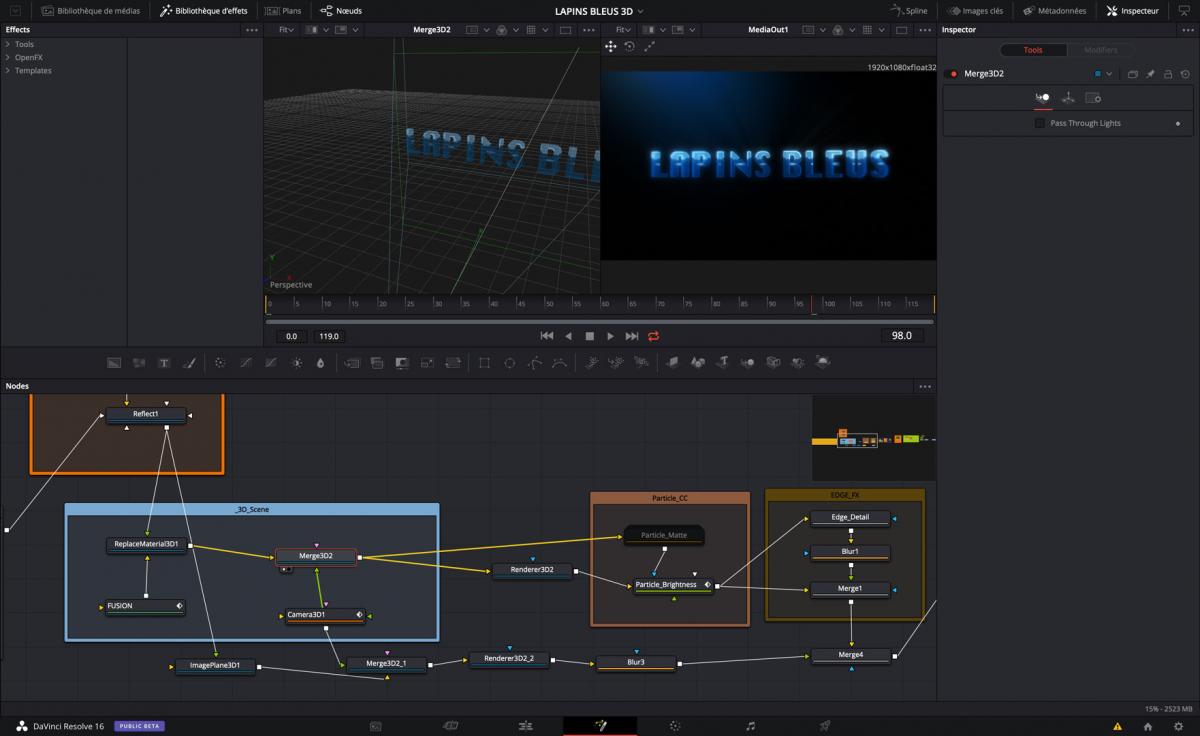Open project settings gear icon

pyautogui.click(x=1178, y=726)
